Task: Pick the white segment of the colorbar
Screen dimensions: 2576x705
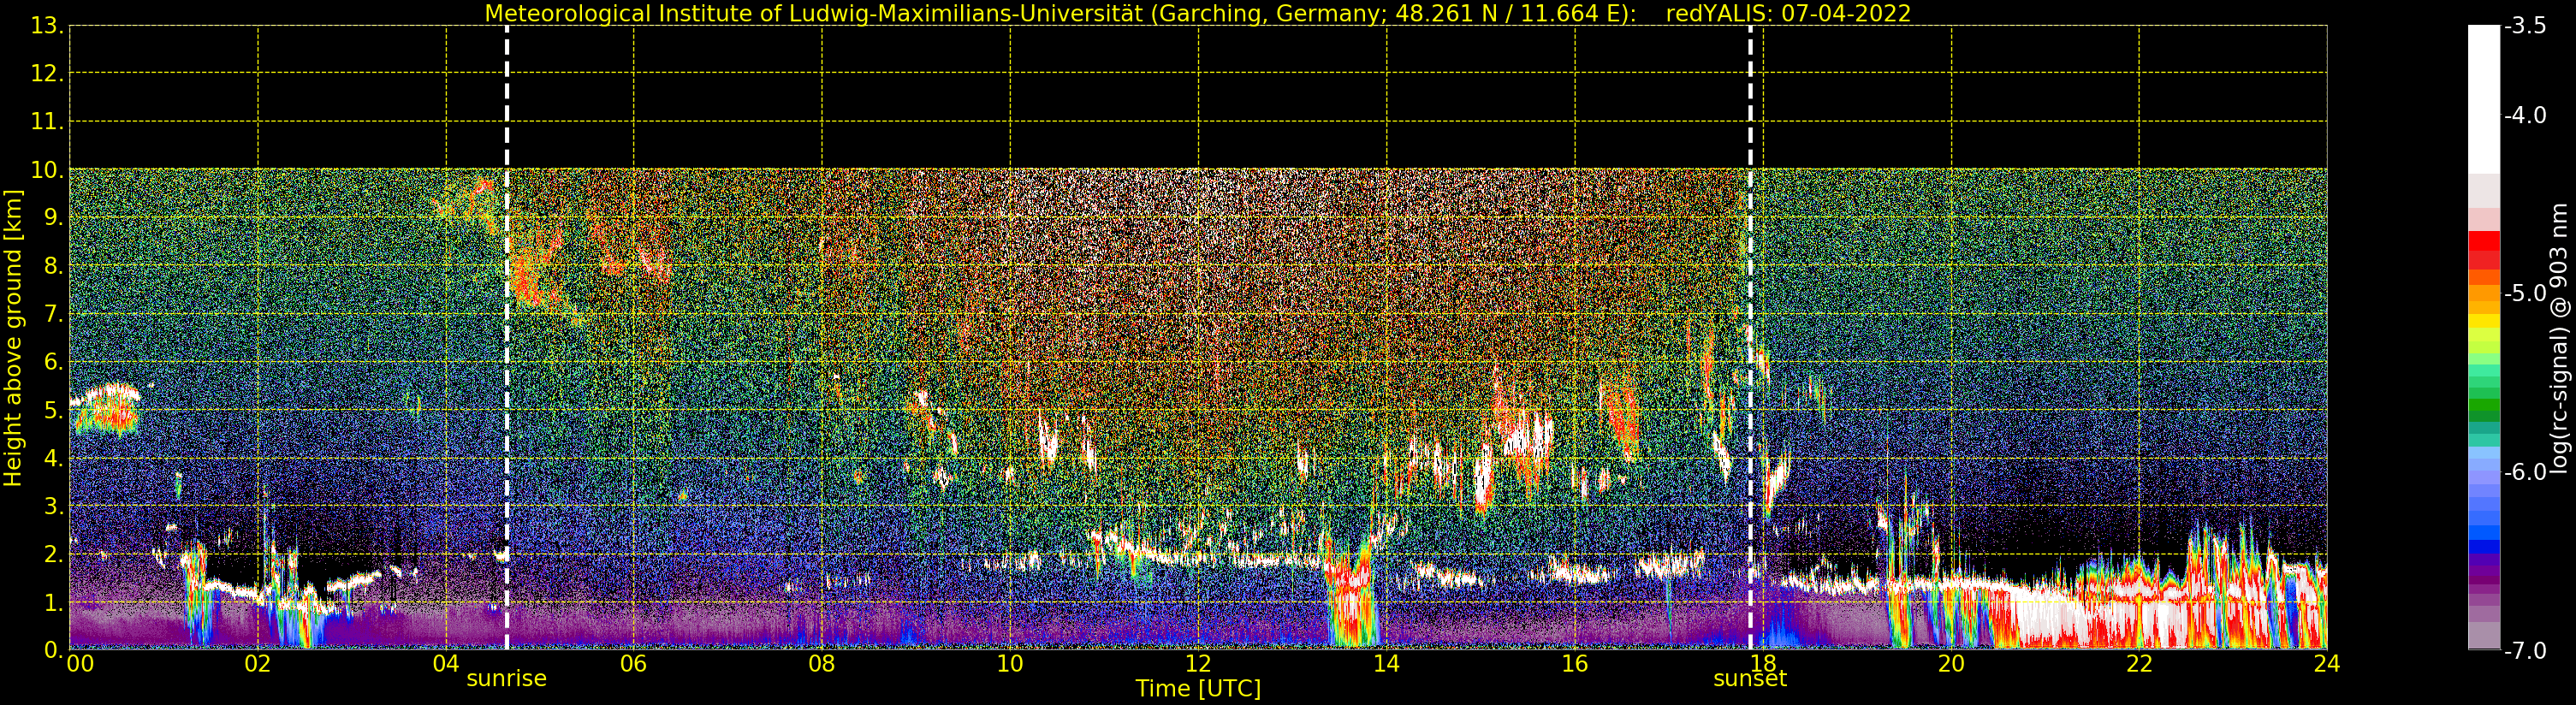Action: [x=2483, y=100]
